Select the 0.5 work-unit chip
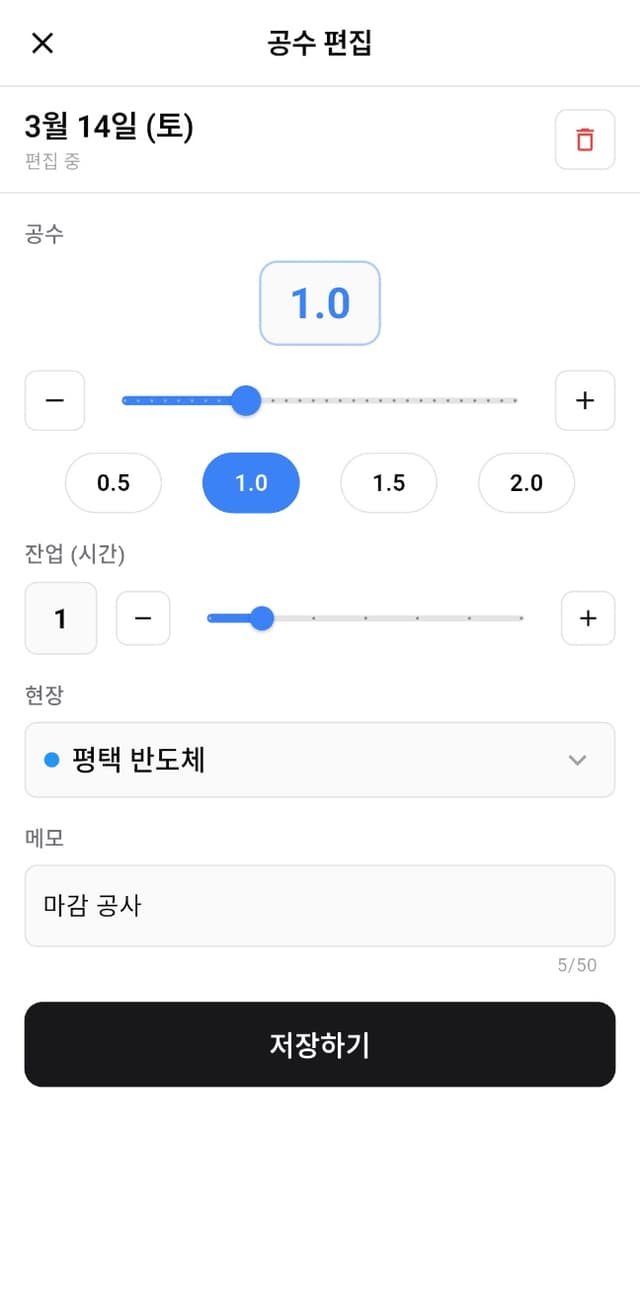640x1314 pixels. pyautogui.click(x=113, y=483)
